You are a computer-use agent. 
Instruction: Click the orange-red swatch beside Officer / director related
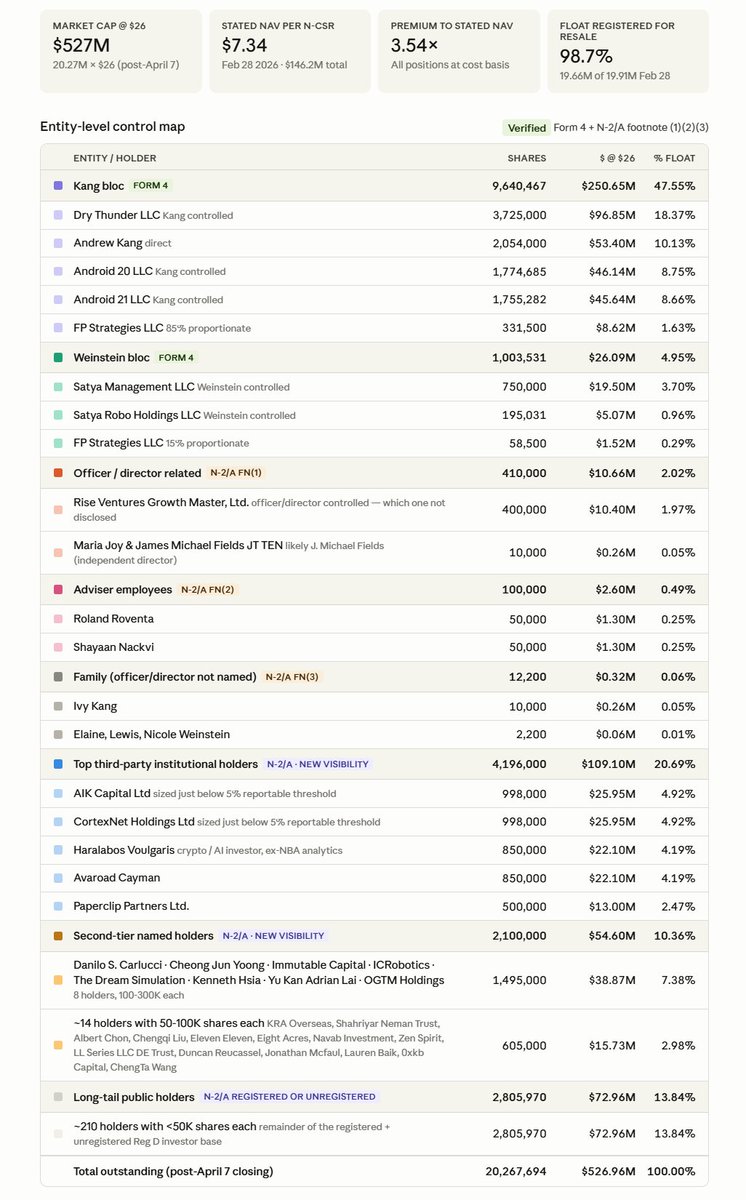[x=58, y=472]
